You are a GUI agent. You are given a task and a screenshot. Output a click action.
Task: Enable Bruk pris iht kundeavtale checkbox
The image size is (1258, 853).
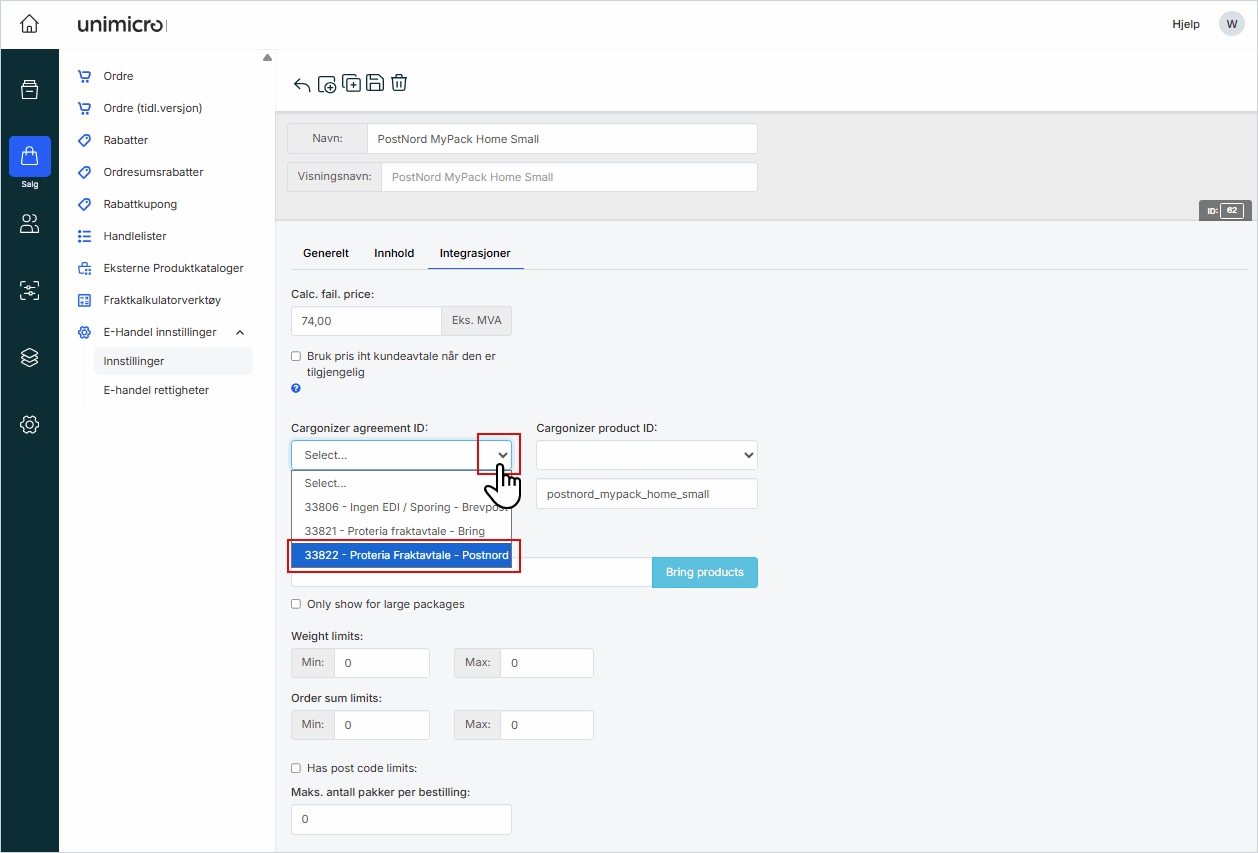(x=296, y=356)
